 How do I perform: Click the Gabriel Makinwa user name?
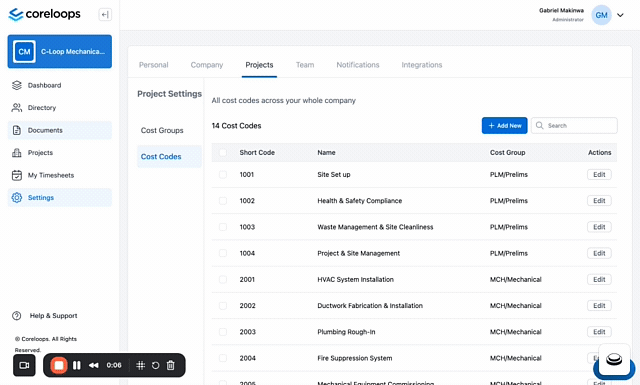click(x=561, y=10)
